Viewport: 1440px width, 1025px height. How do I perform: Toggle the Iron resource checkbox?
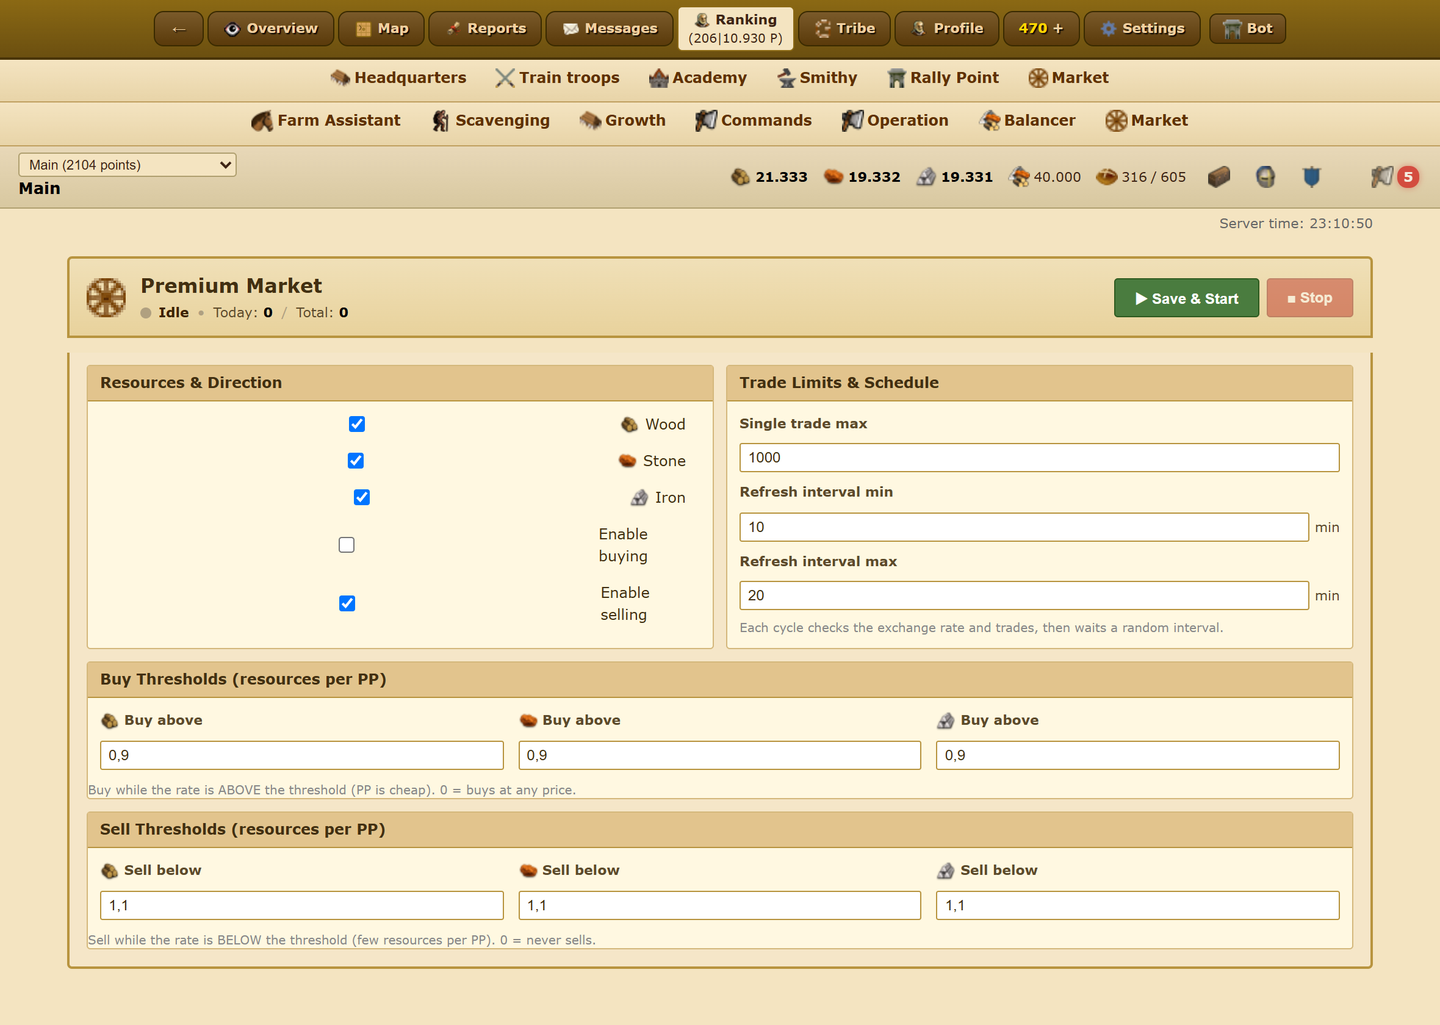(362, 497)
